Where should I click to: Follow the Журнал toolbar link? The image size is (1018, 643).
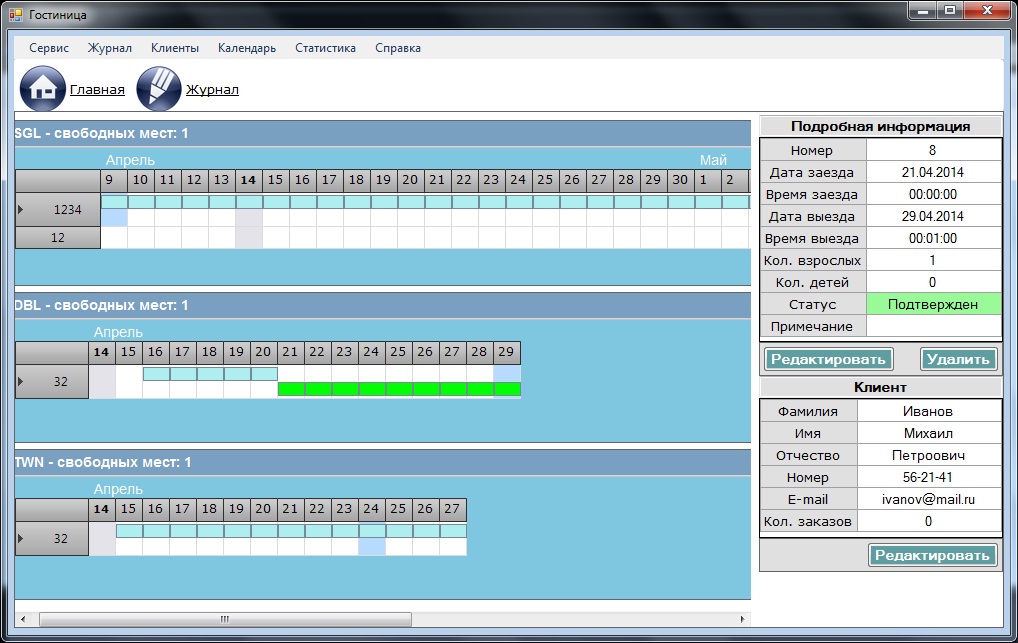pyautogui.click(x=212, y=90)
